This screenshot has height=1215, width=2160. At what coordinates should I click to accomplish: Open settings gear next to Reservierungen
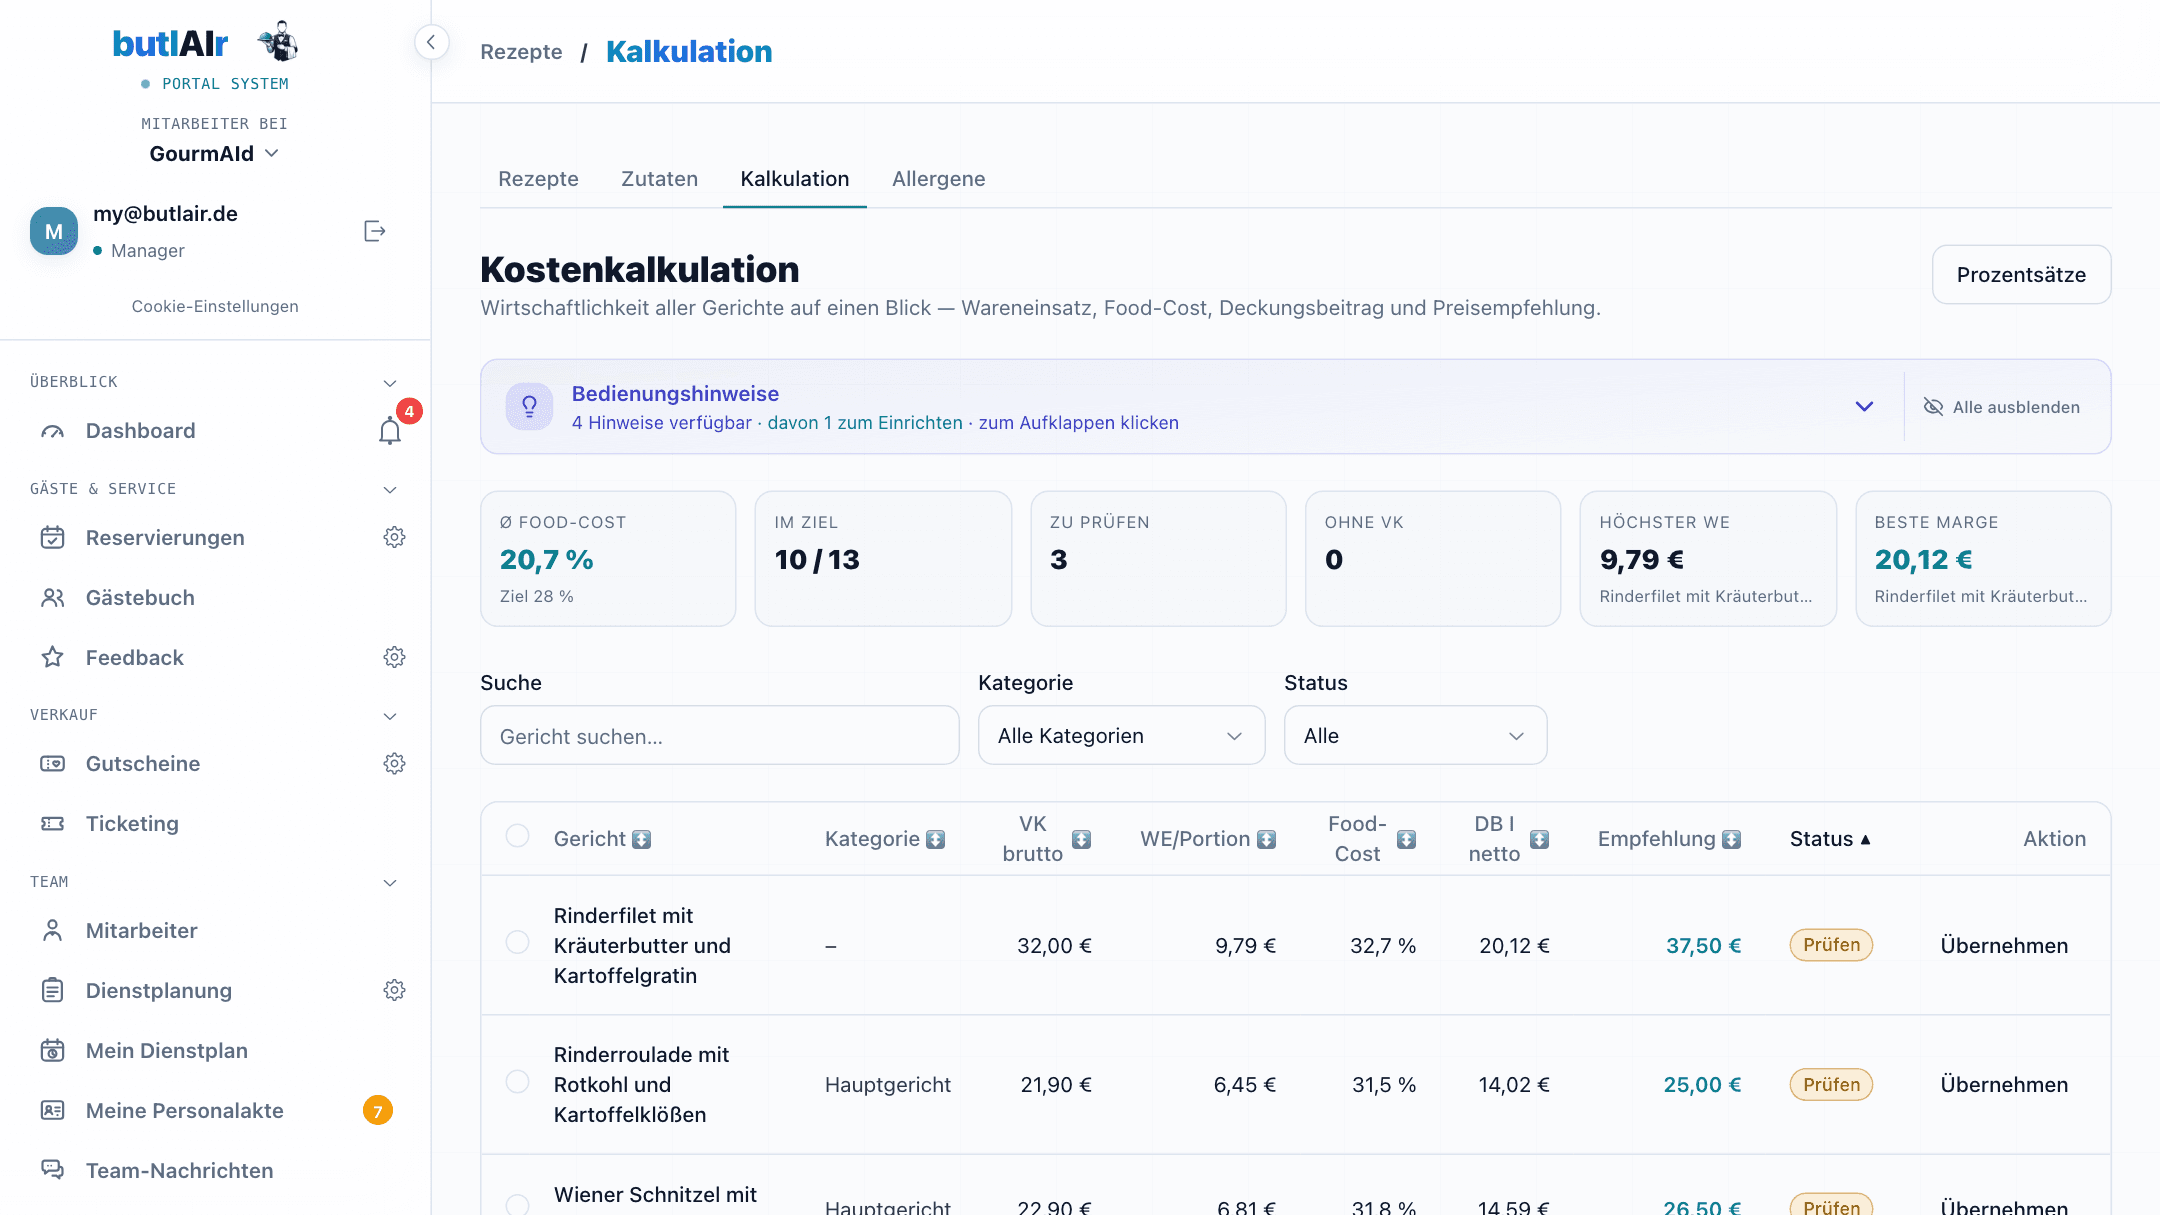[394, 537]
